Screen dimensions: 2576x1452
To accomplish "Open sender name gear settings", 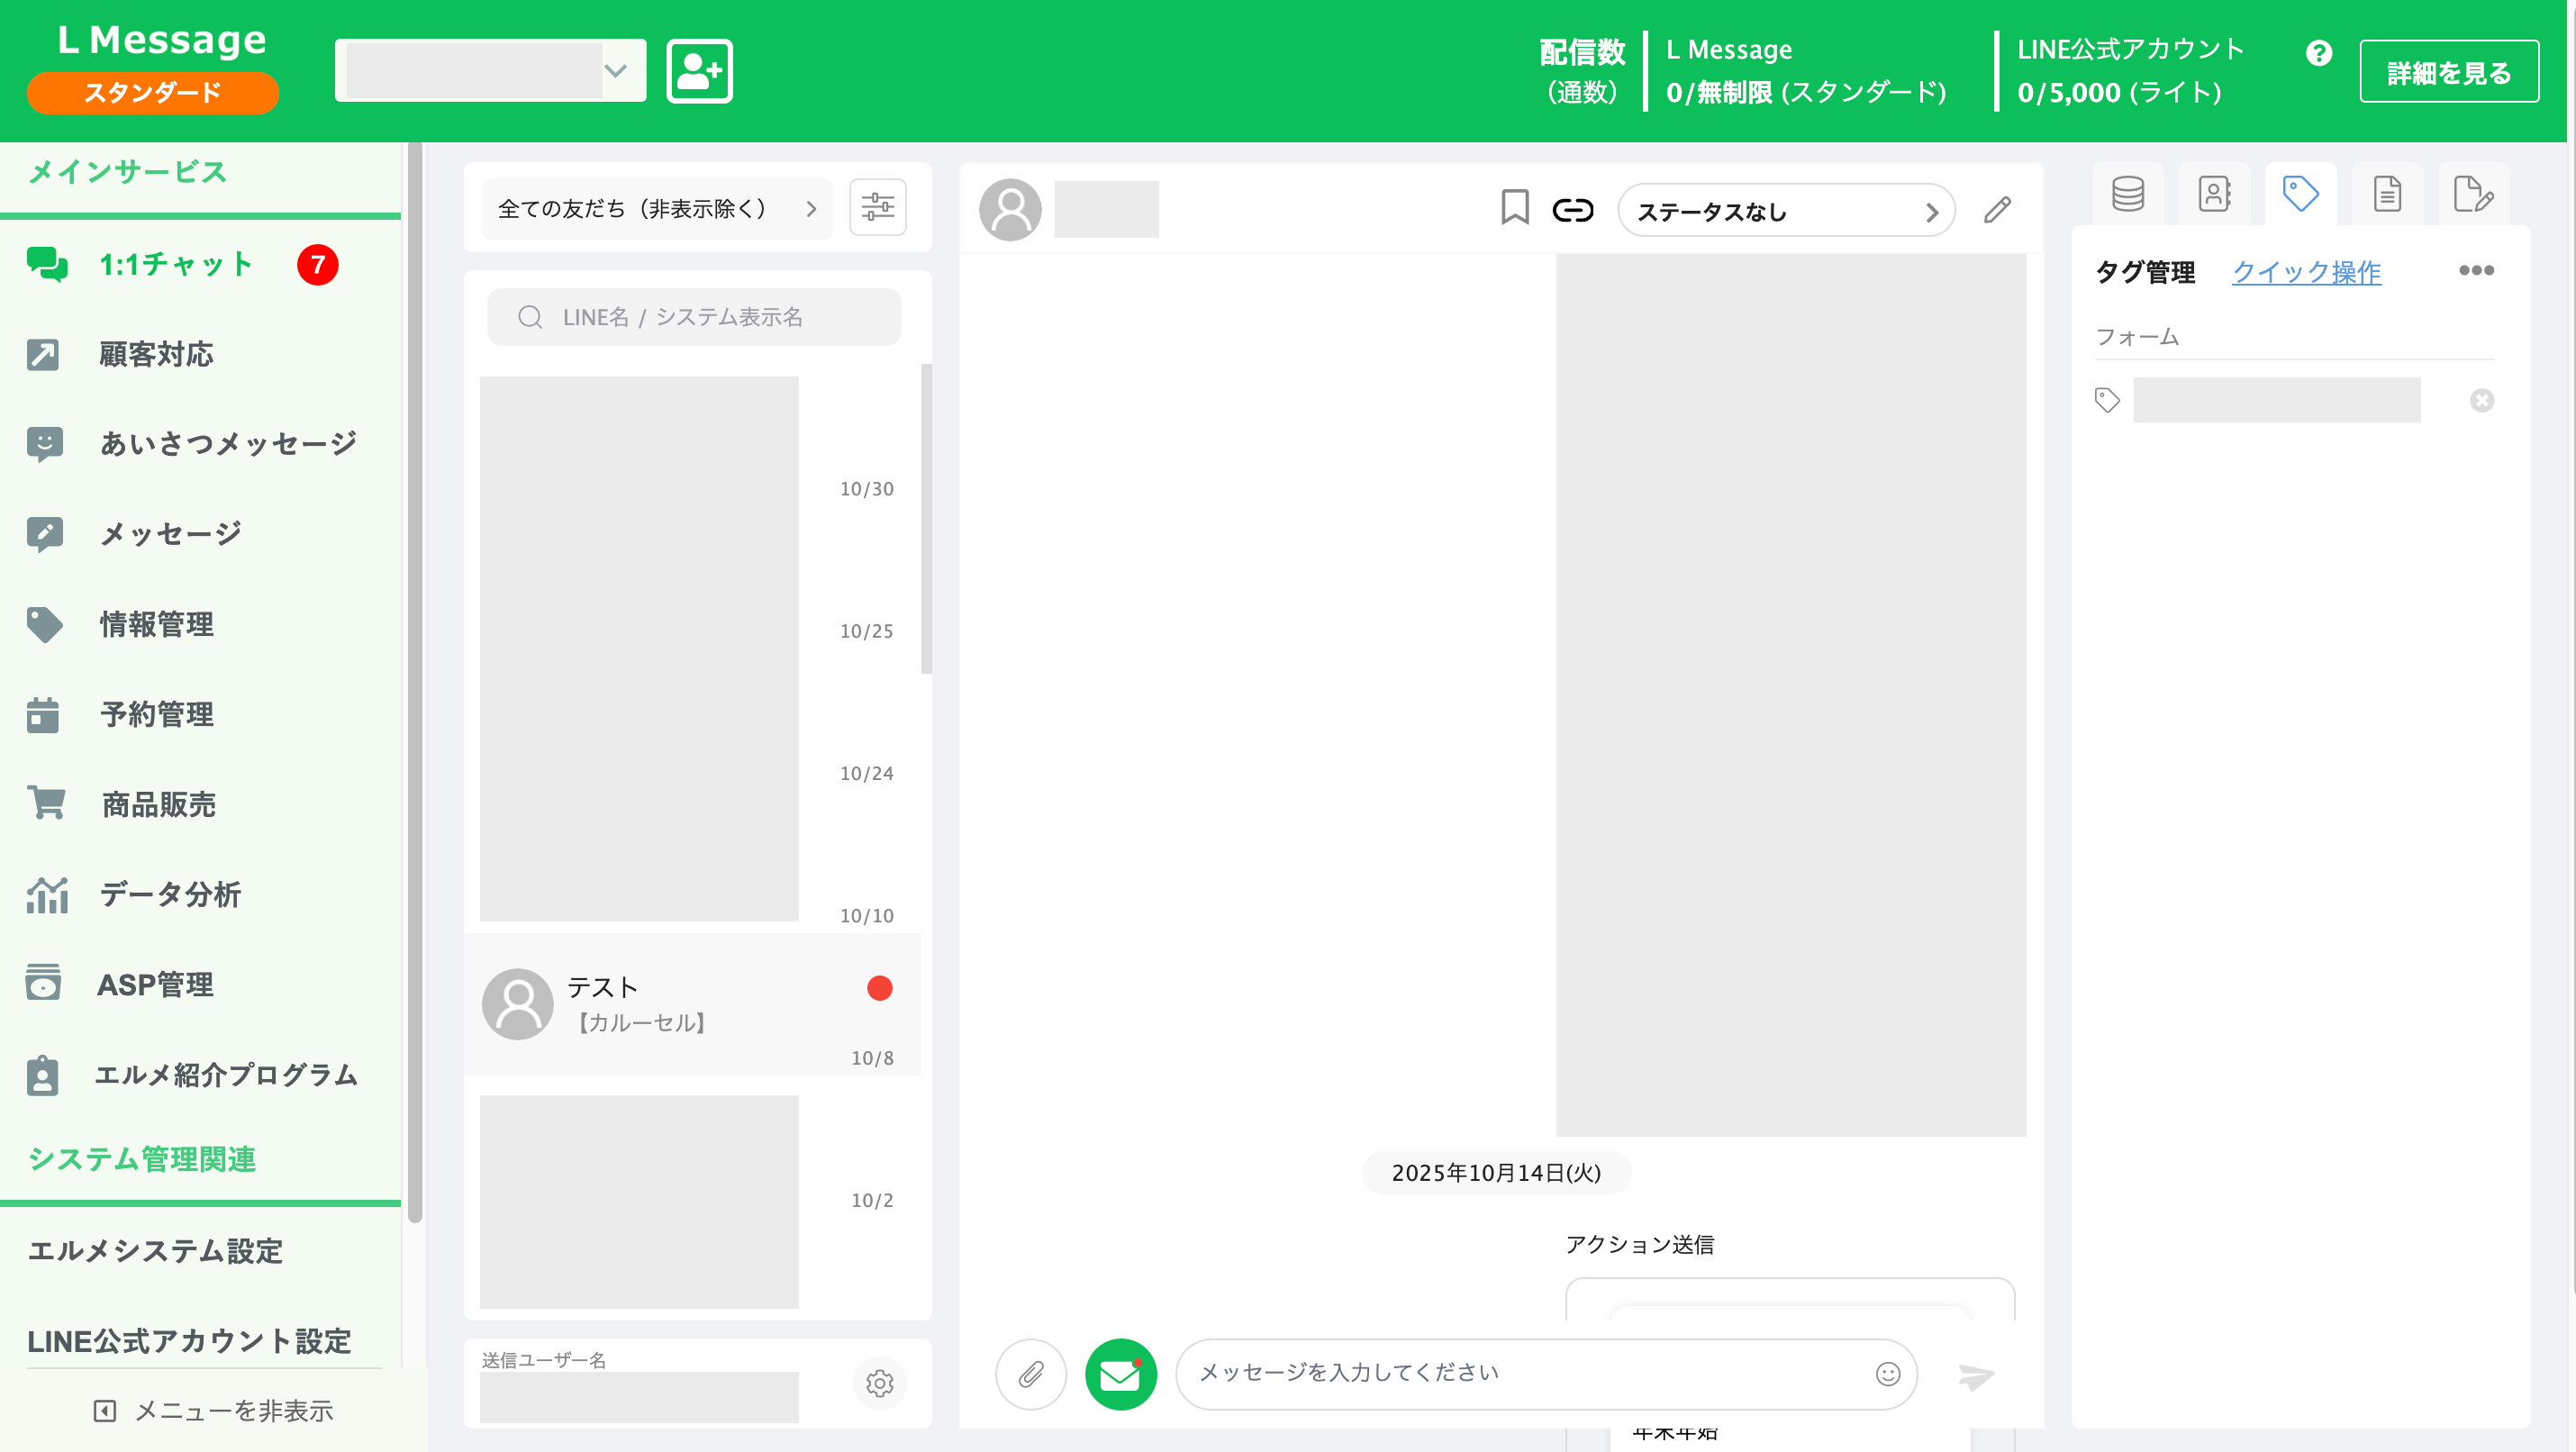I will [879, 1383].
